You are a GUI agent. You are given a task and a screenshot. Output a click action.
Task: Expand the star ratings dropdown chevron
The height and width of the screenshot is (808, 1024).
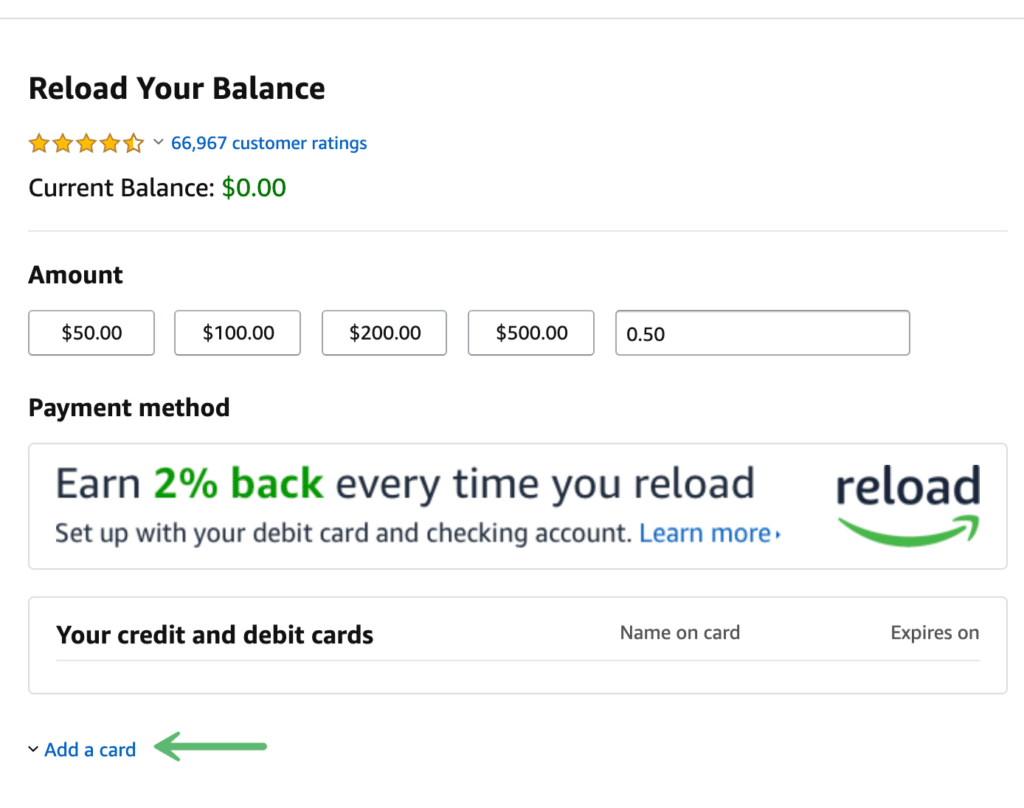click(158, 142)
